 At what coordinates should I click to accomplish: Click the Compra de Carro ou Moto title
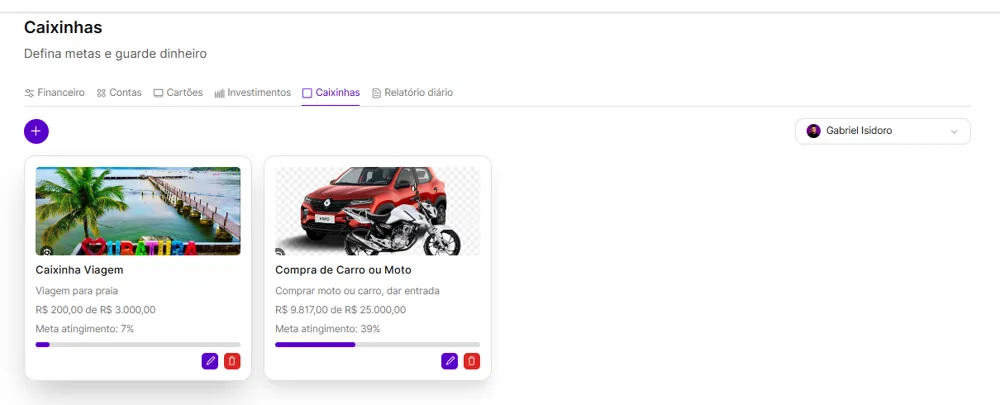click(x=343, y=270)
